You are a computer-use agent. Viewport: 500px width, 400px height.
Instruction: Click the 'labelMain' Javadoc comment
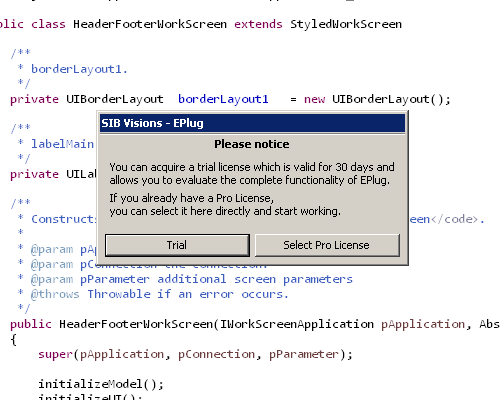(x=62, y=144)
